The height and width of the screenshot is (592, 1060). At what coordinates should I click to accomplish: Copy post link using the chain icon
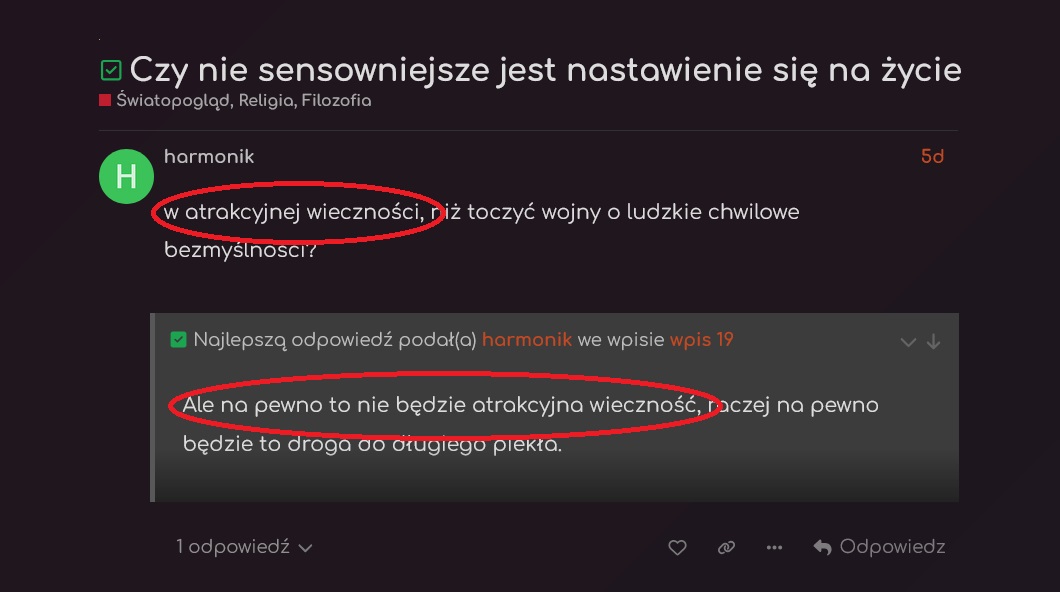726,548
